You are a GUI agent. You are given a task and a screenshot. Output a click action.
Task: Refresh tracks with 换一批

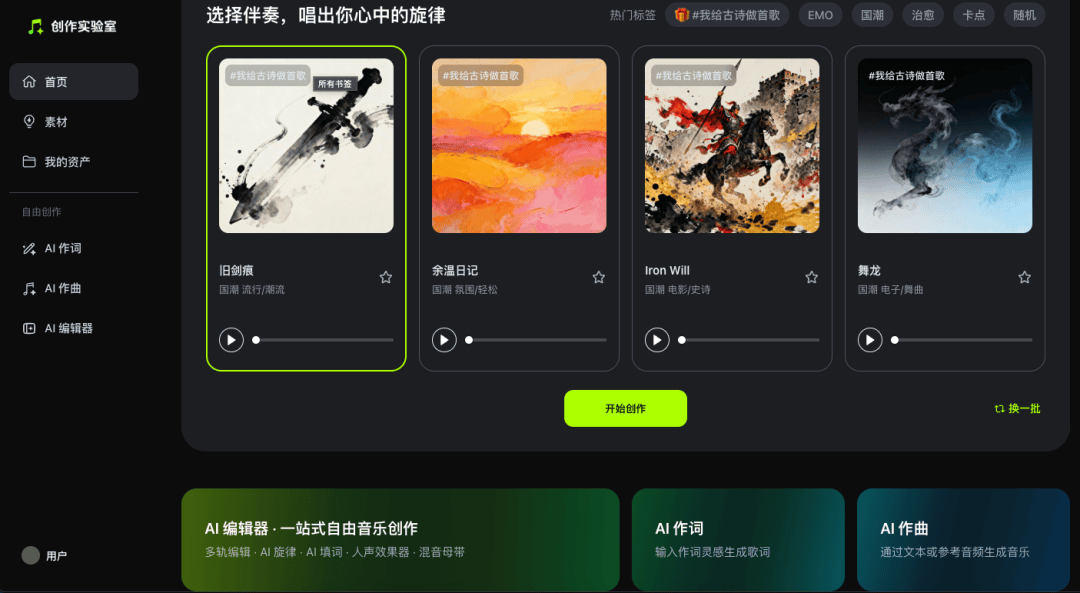point(1017,408)
